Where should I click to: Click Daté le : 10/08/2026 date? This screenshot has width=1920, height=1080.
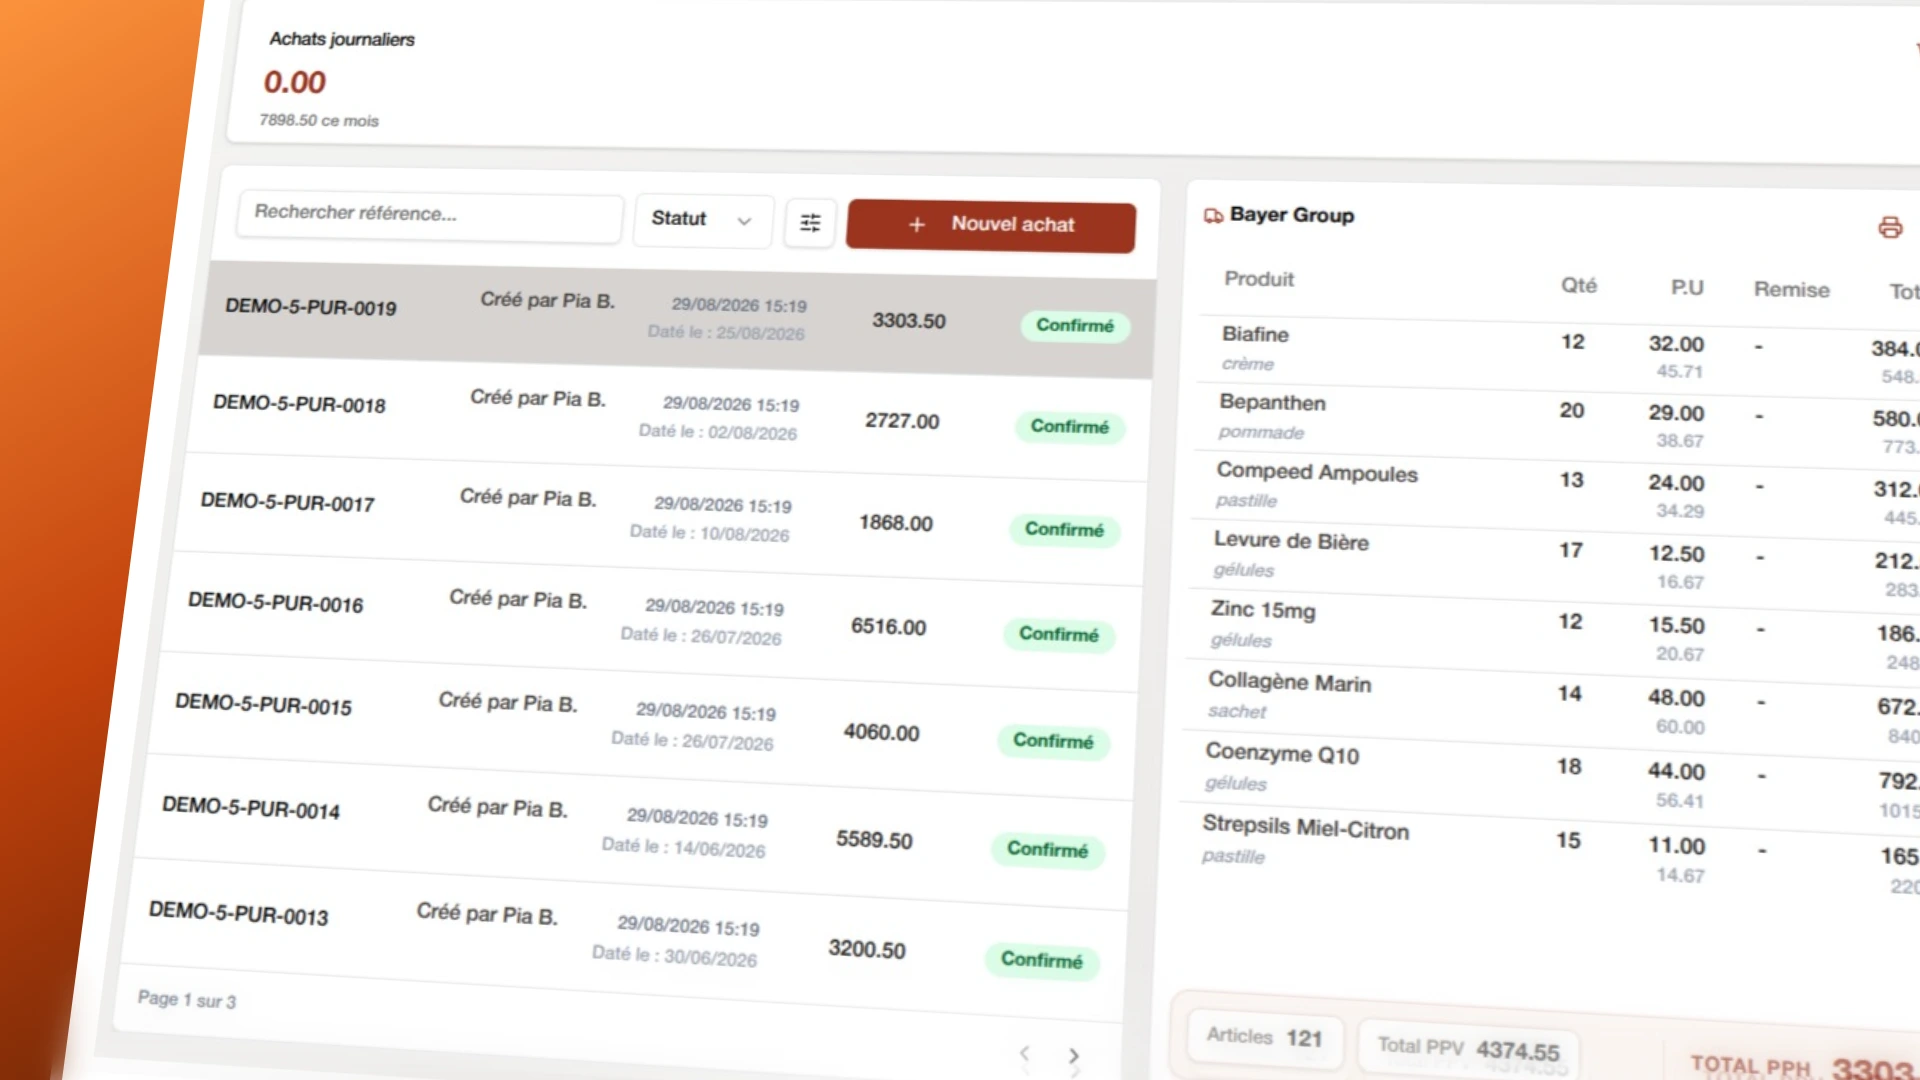(709, 533)
